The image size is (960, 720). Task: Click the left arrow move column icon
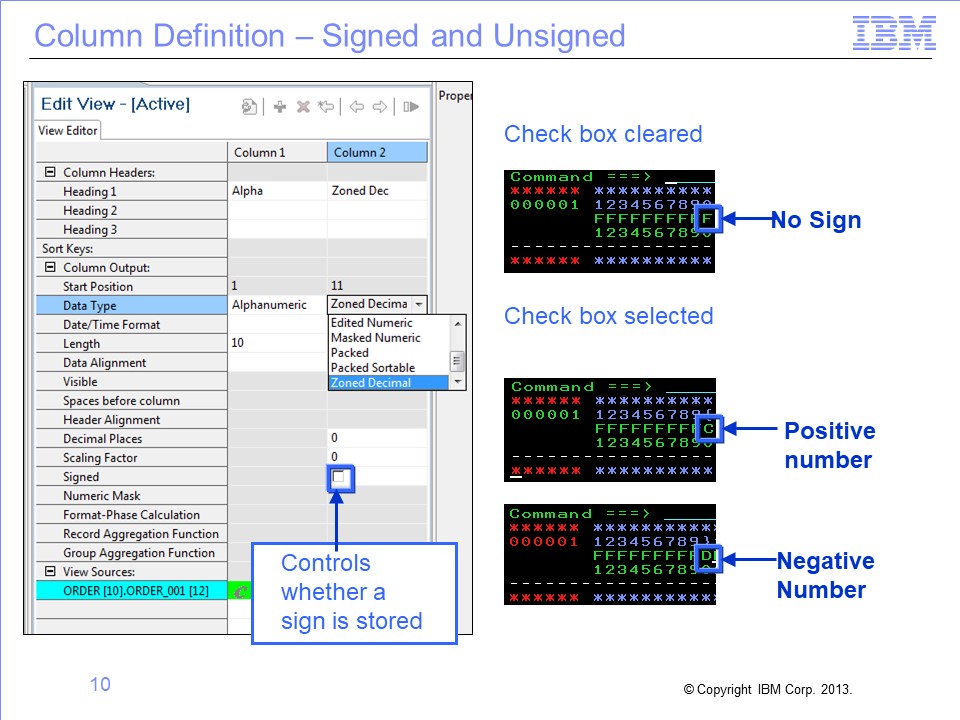point(357,107)
